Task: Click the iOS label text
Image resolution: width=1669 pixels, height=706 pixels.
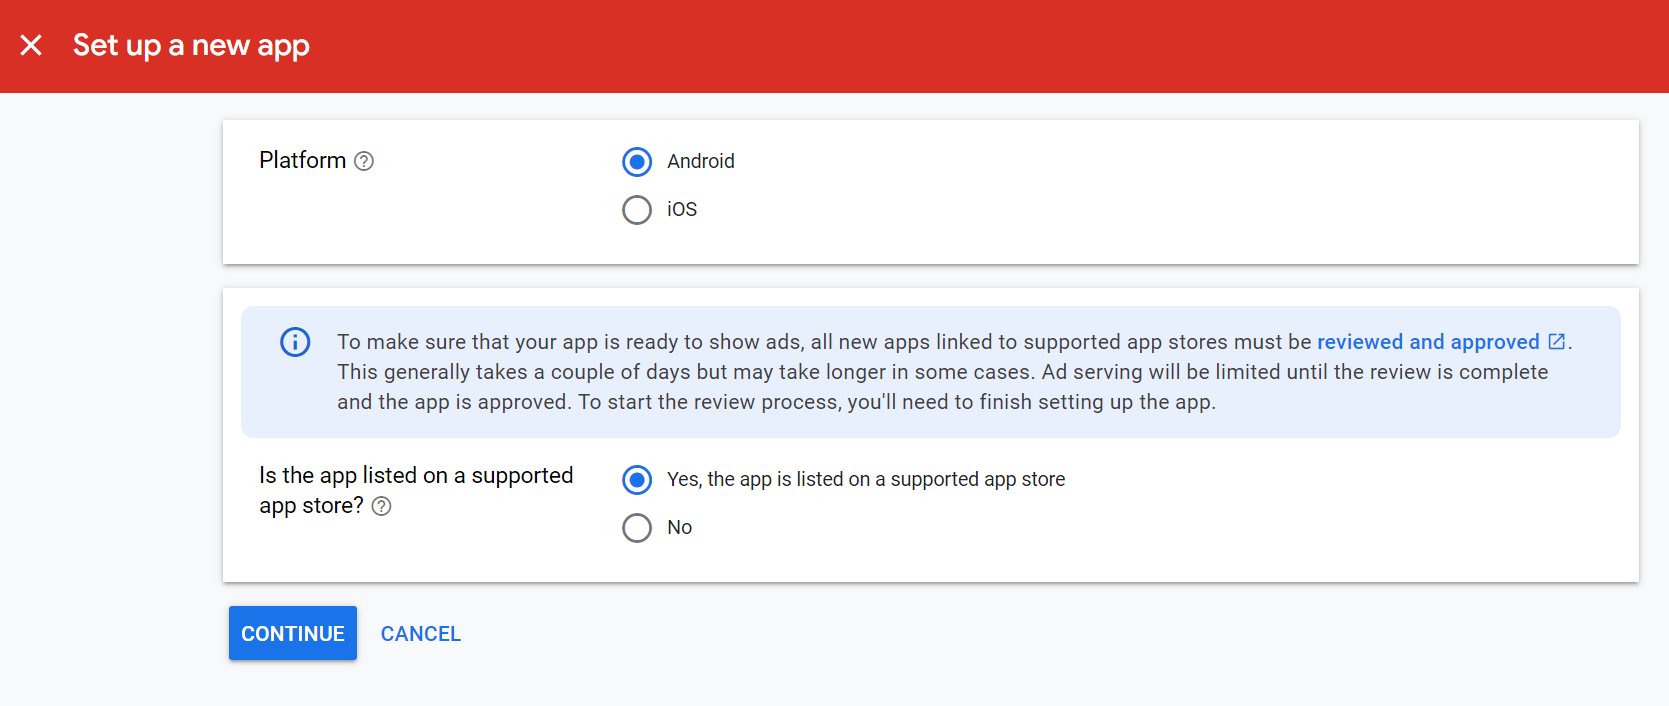Action: (682, 210)
